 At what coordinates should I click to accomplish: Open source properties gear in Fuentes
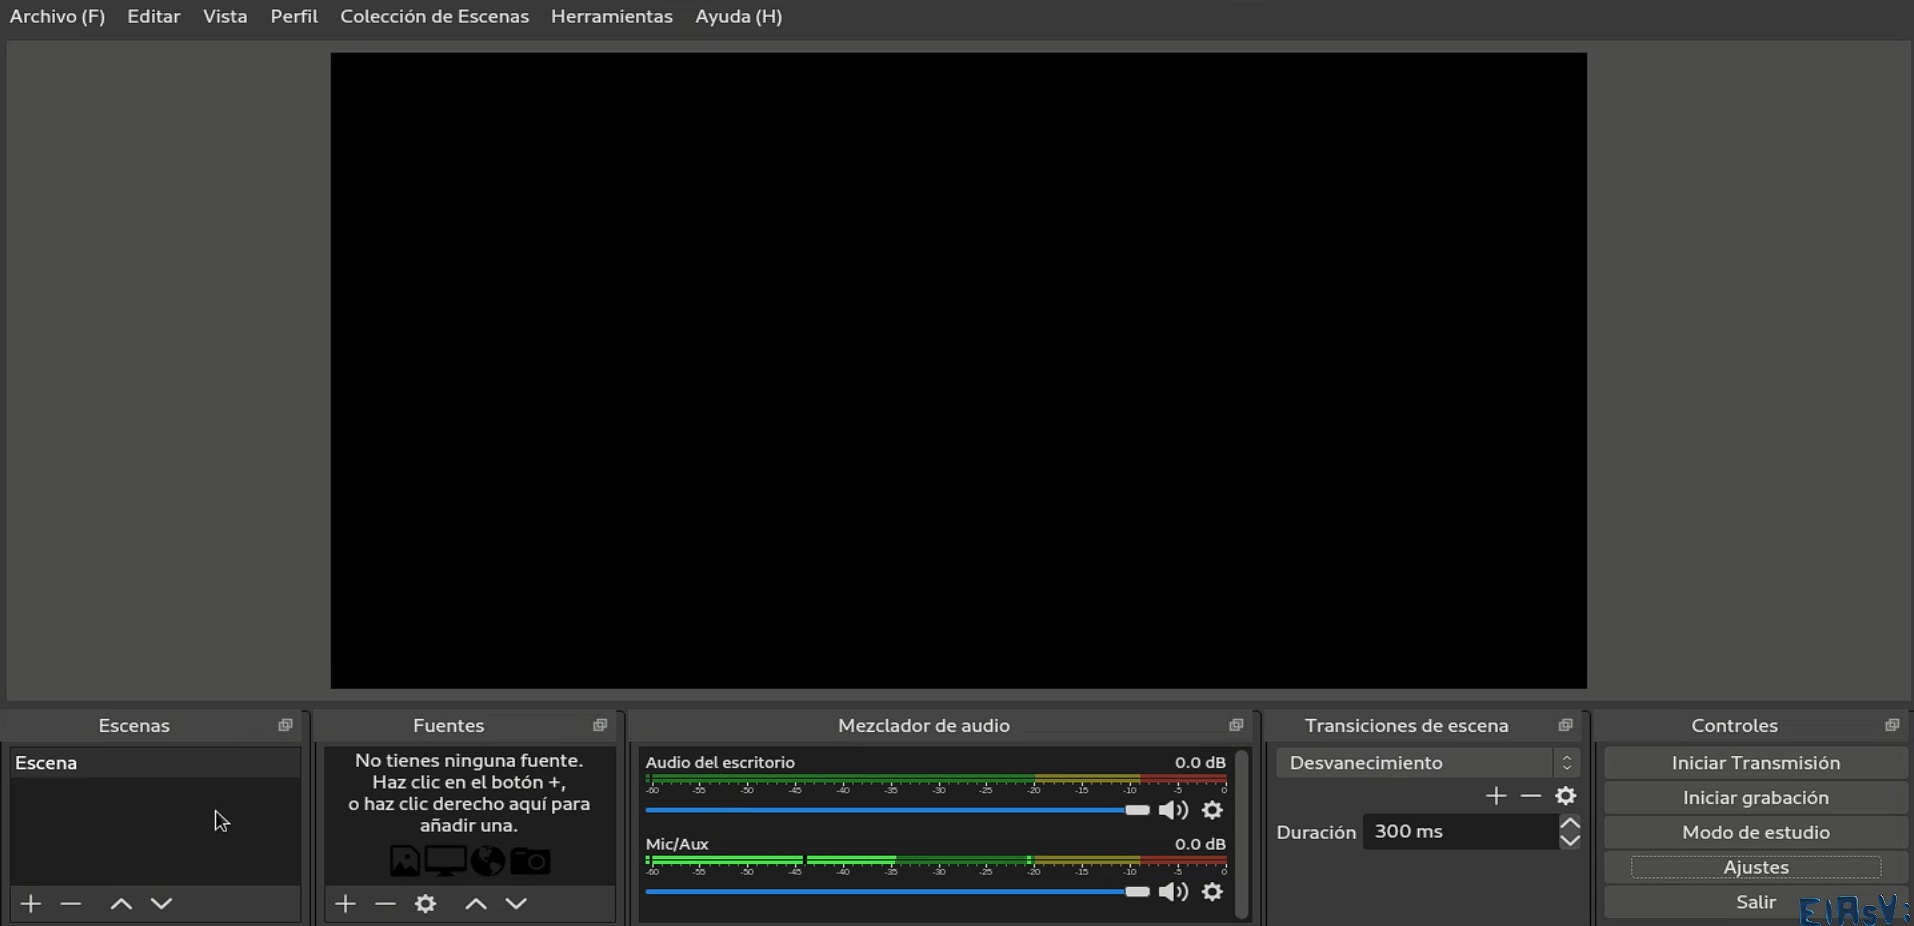[x=425, y=904]
